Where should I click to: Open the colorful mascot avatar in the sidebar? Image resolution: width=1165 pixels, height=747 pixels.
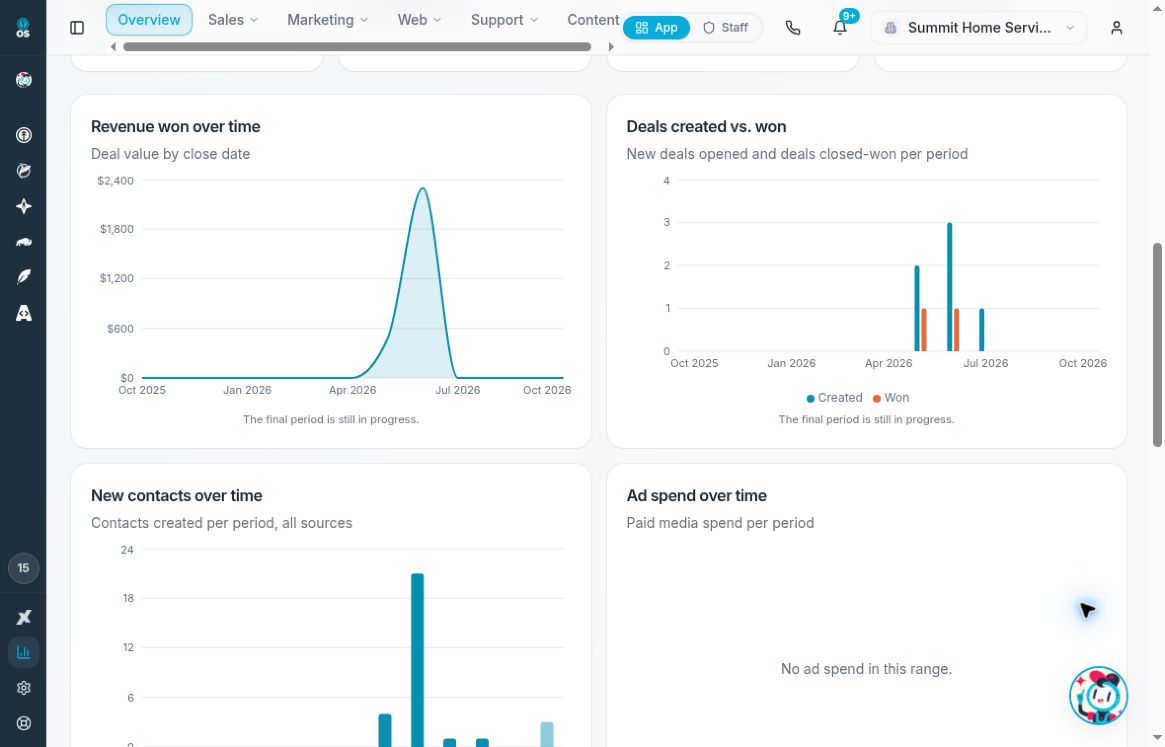point(24,80)
